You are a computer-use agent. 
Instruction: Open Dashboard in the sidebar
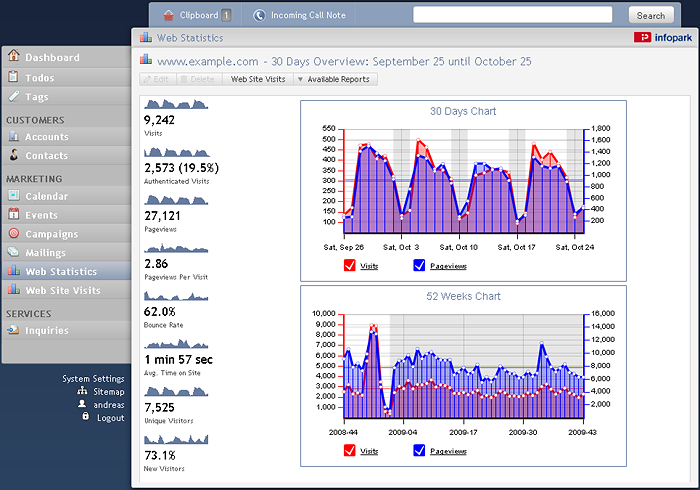[x=66, y=57]
